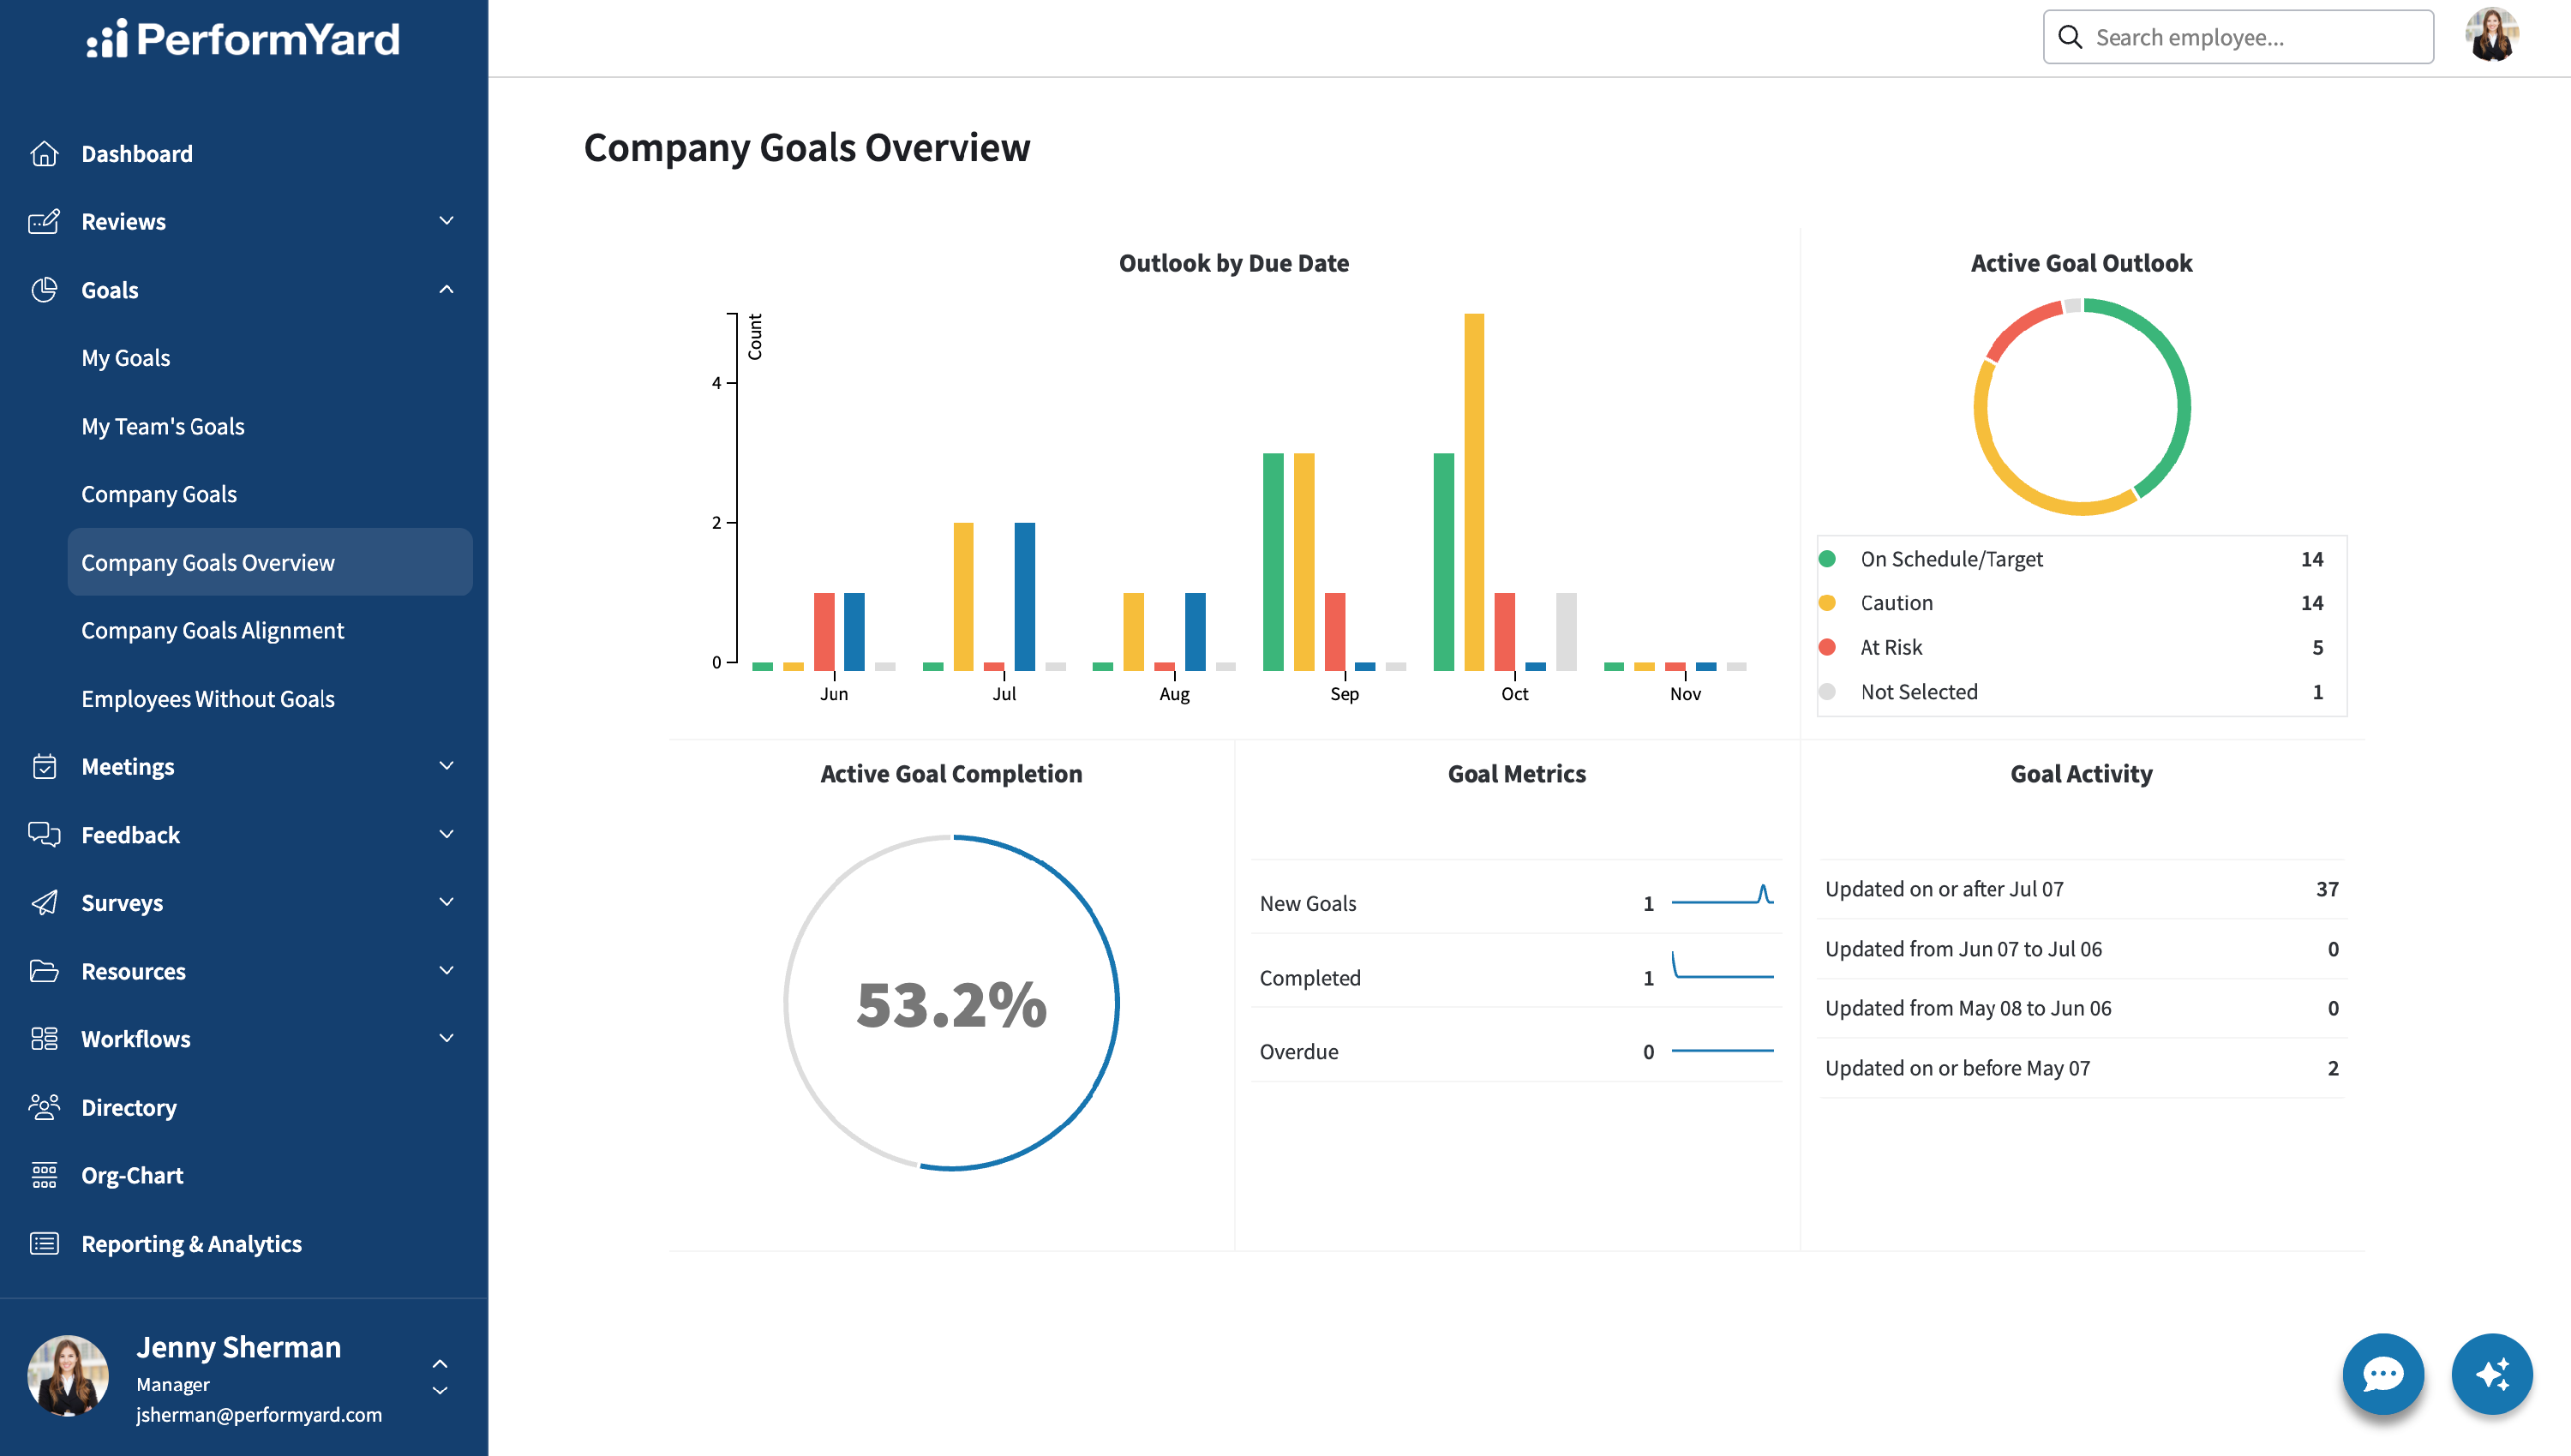
Task: Click the Reporting & Analytics icon
Action: (44, 1243)
